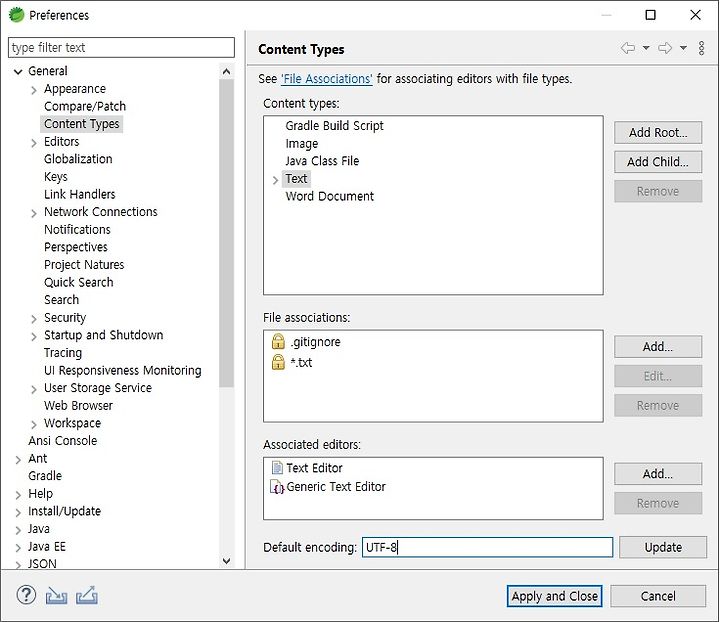Select Quick Search in the tree
The width and height of the screenshot is (720, 622).
(79, 282)
